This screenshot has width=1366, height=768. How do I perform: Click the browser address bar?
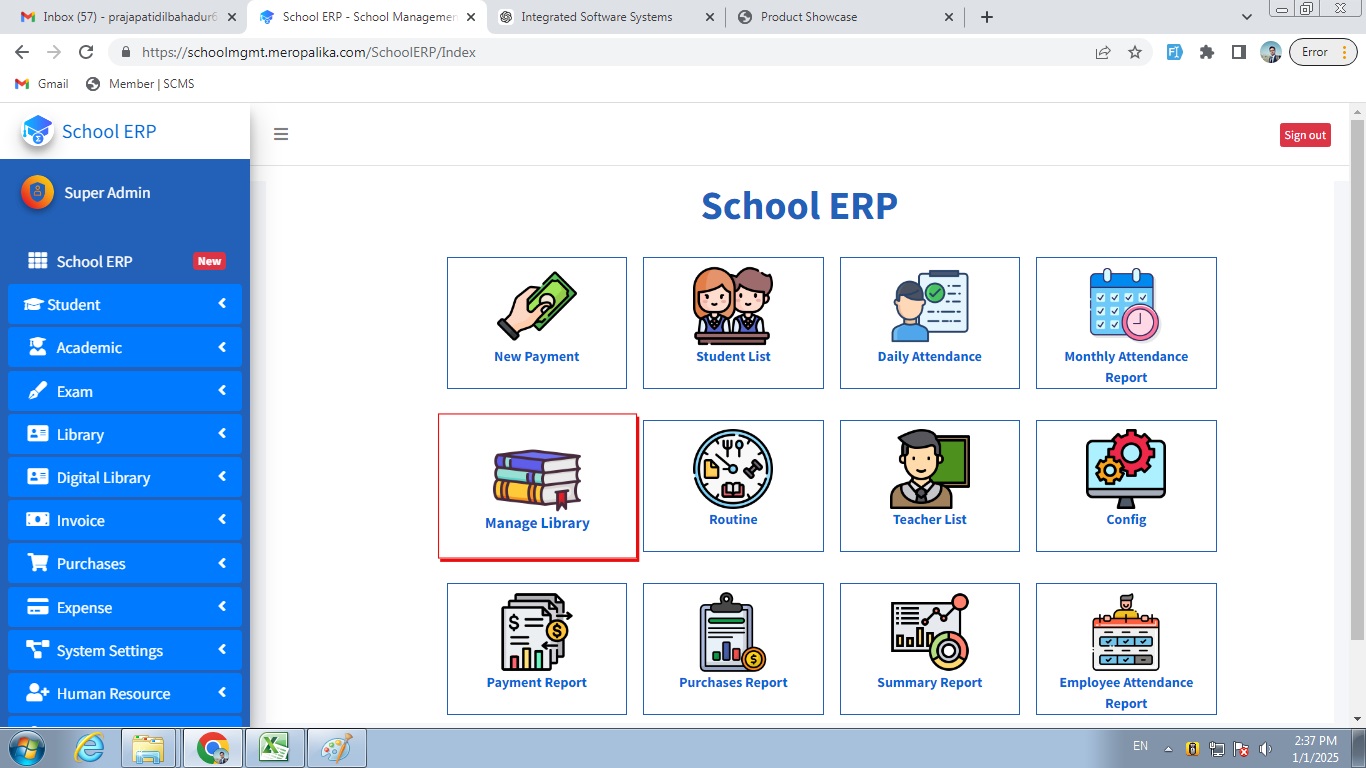click(600, 52)
